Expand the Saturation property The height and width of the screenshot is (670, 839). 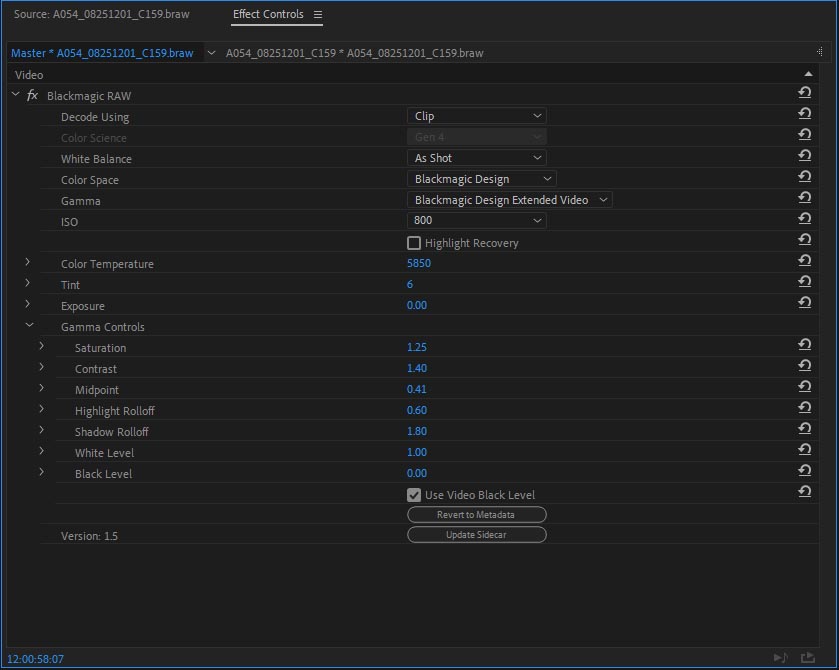[41, 346]
